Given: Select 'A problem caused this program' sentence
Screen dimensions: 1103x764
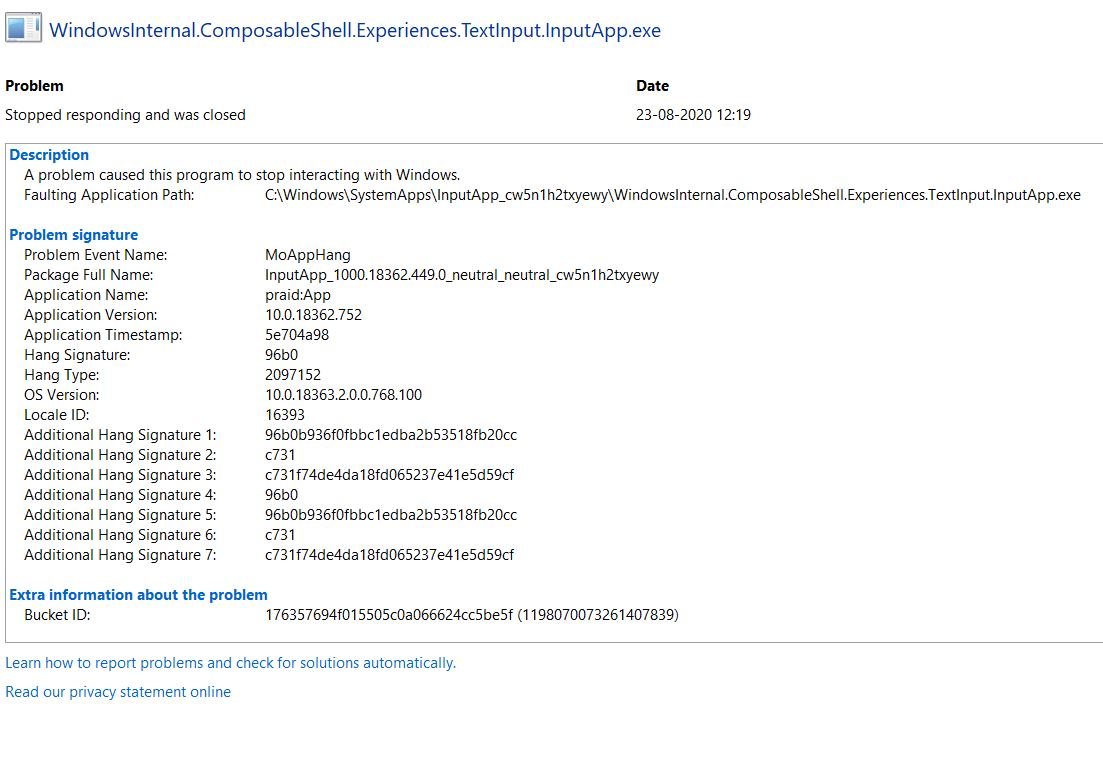Looking at the screenshot, I should (x=242, y=174).
